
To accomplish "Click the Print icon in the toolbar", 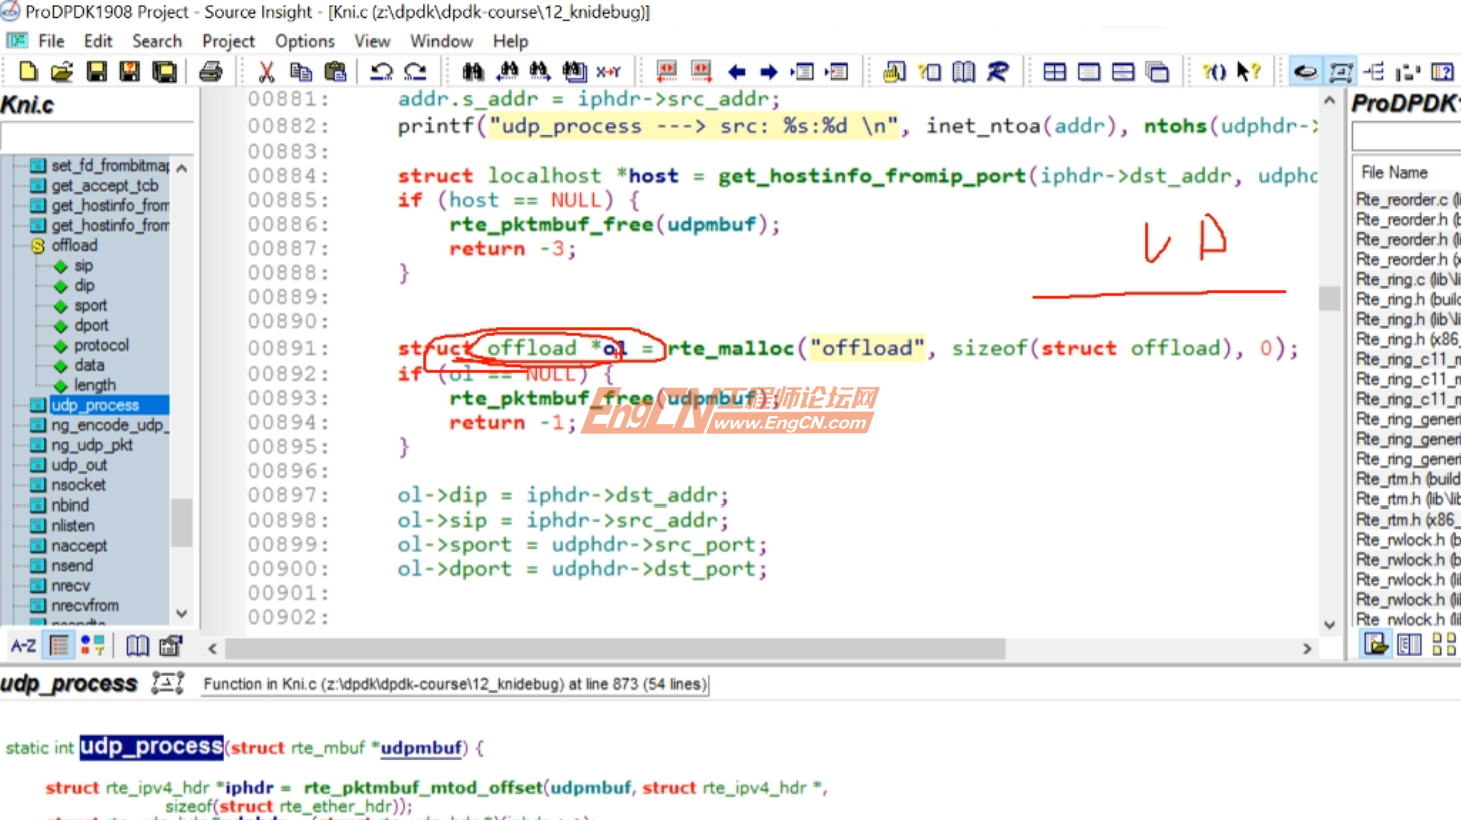I will [x=210, y=71].
